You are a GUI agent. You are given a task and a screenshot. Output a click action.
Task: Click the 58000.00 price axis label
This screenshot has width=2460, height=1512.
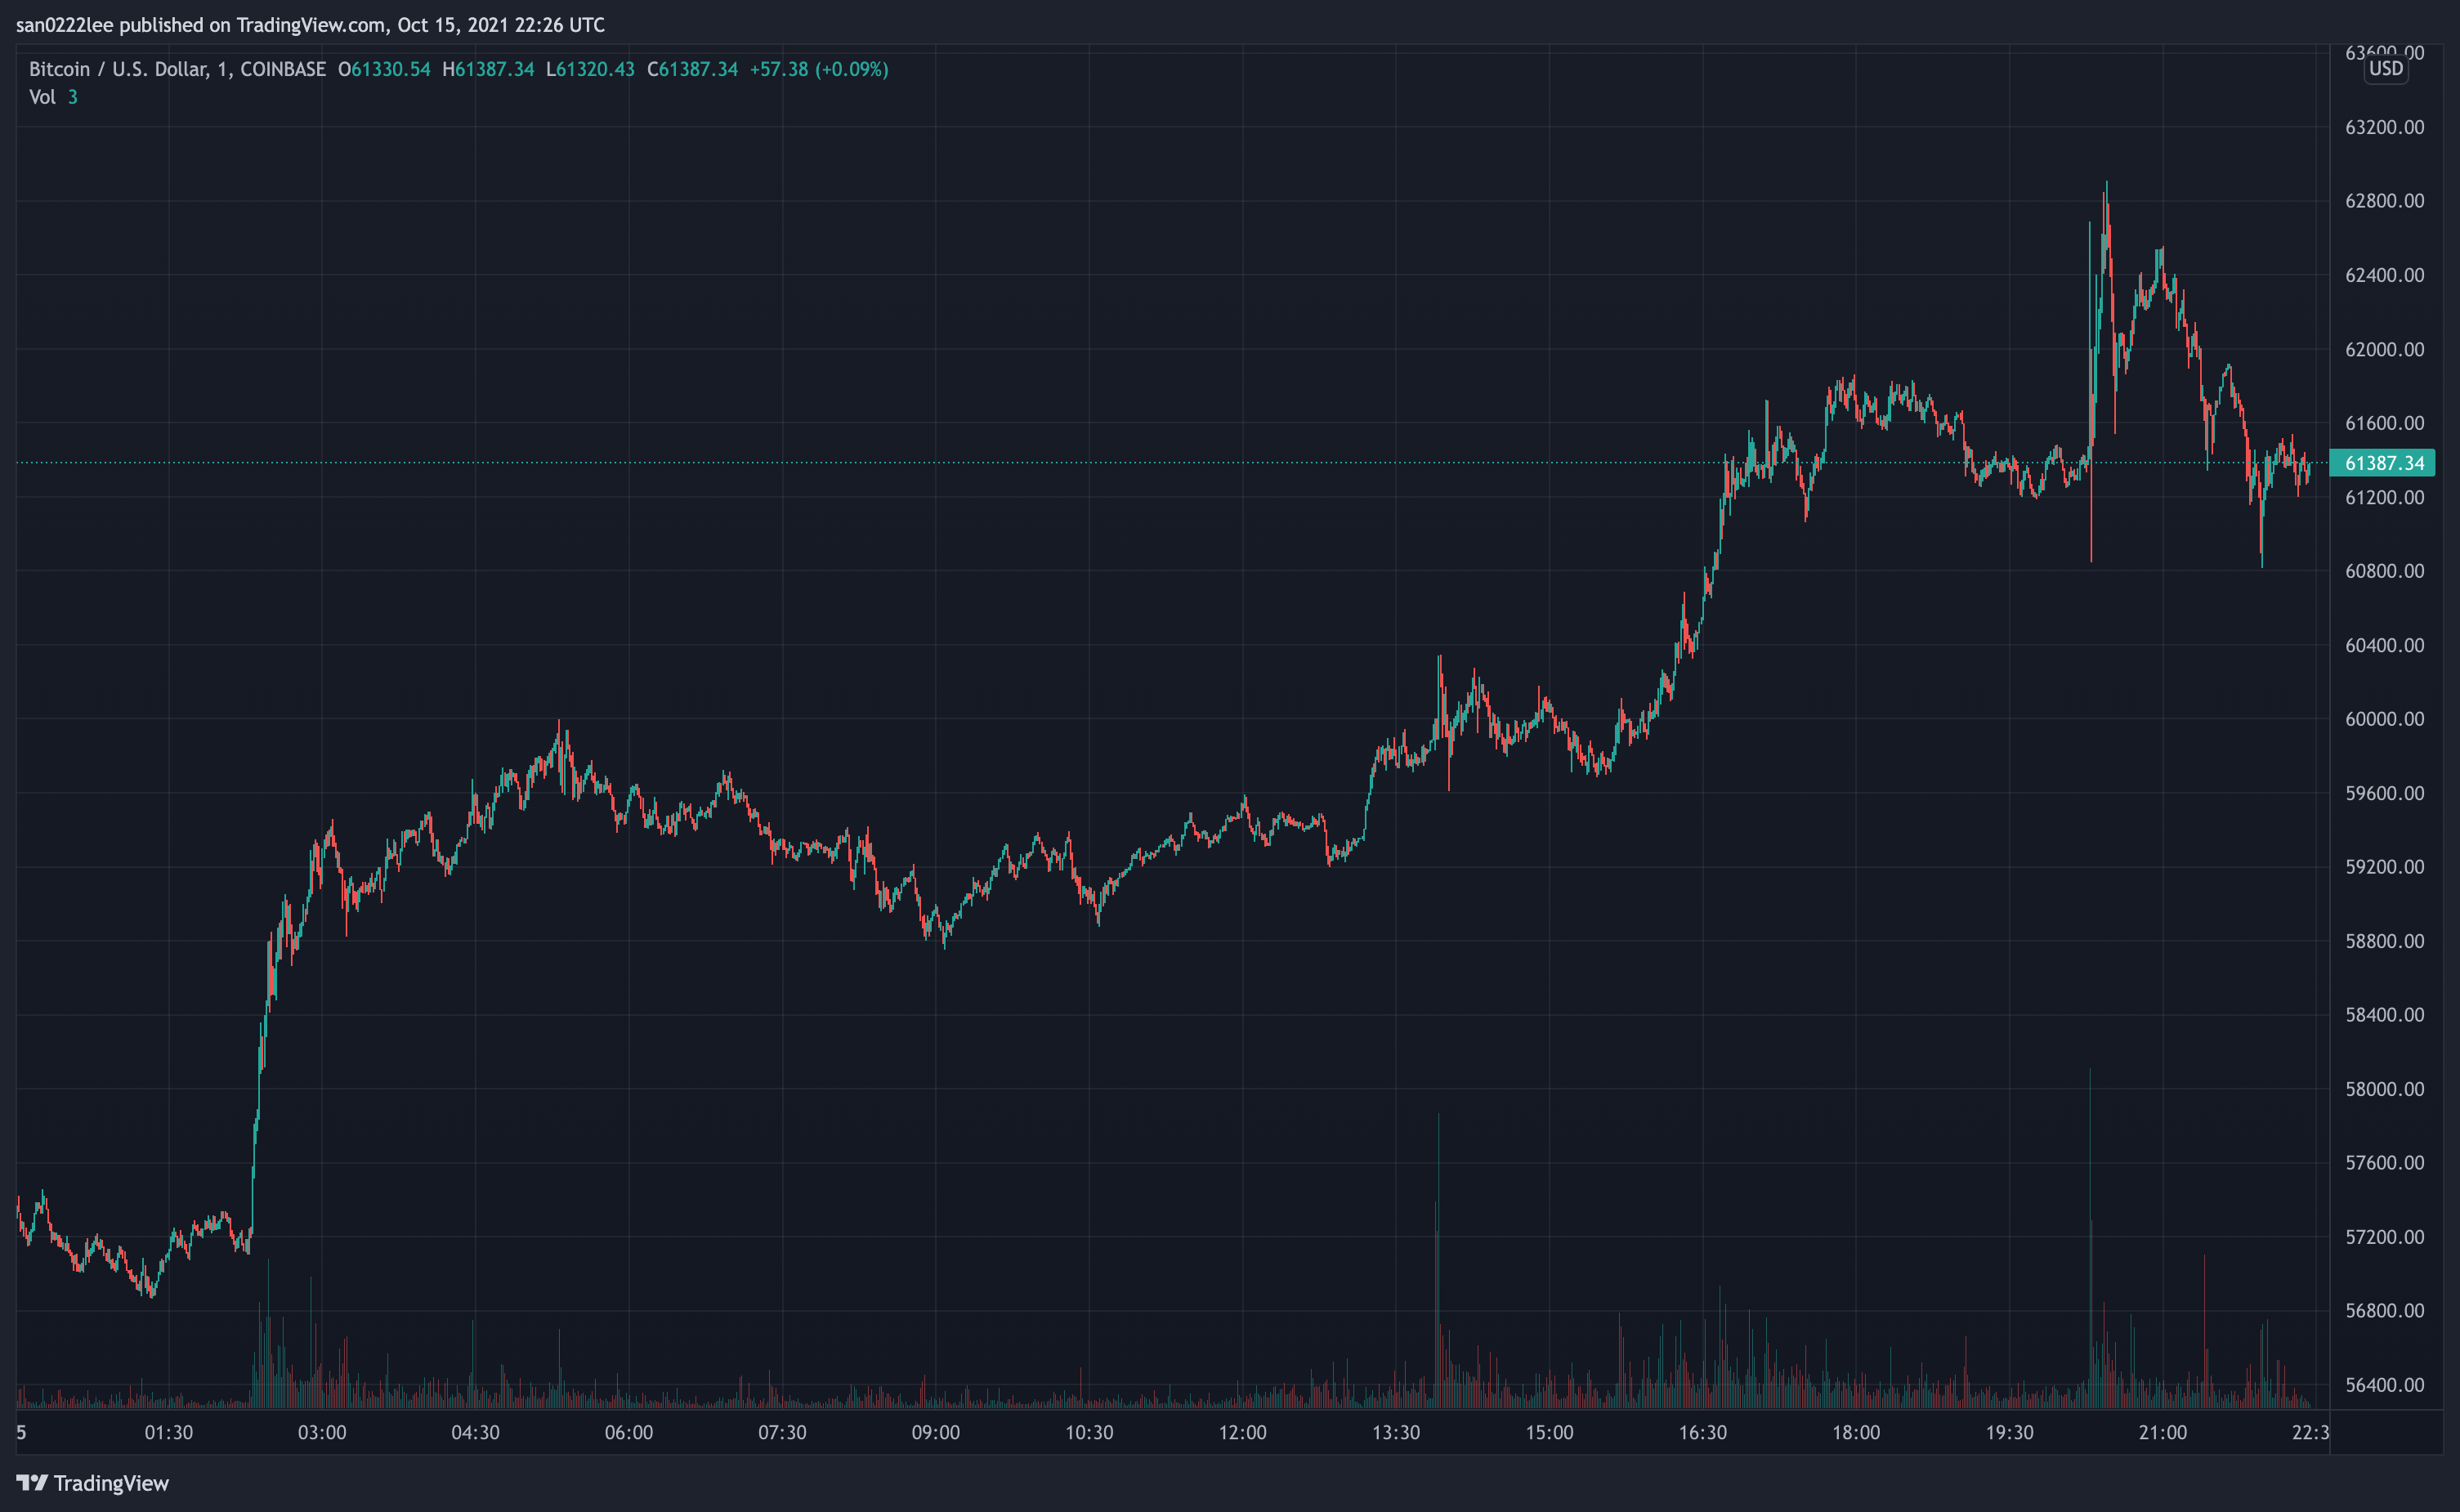pos(2385,1089)
